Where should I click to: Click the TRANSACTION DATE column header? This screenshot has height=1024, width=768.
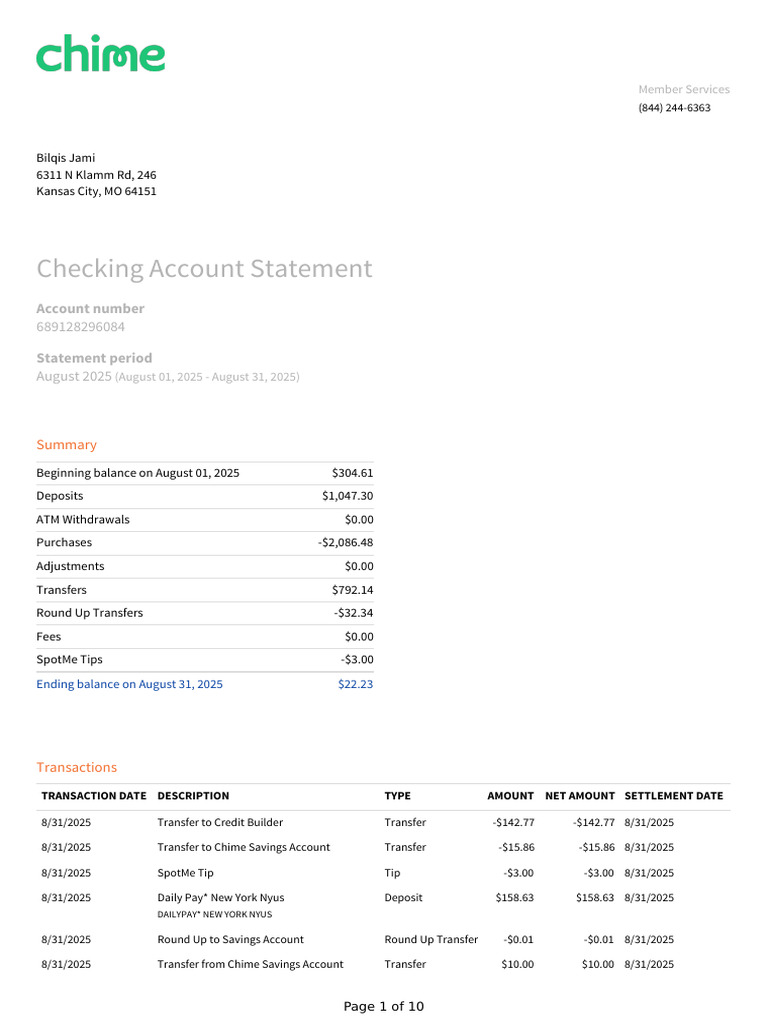pos(93,796)
